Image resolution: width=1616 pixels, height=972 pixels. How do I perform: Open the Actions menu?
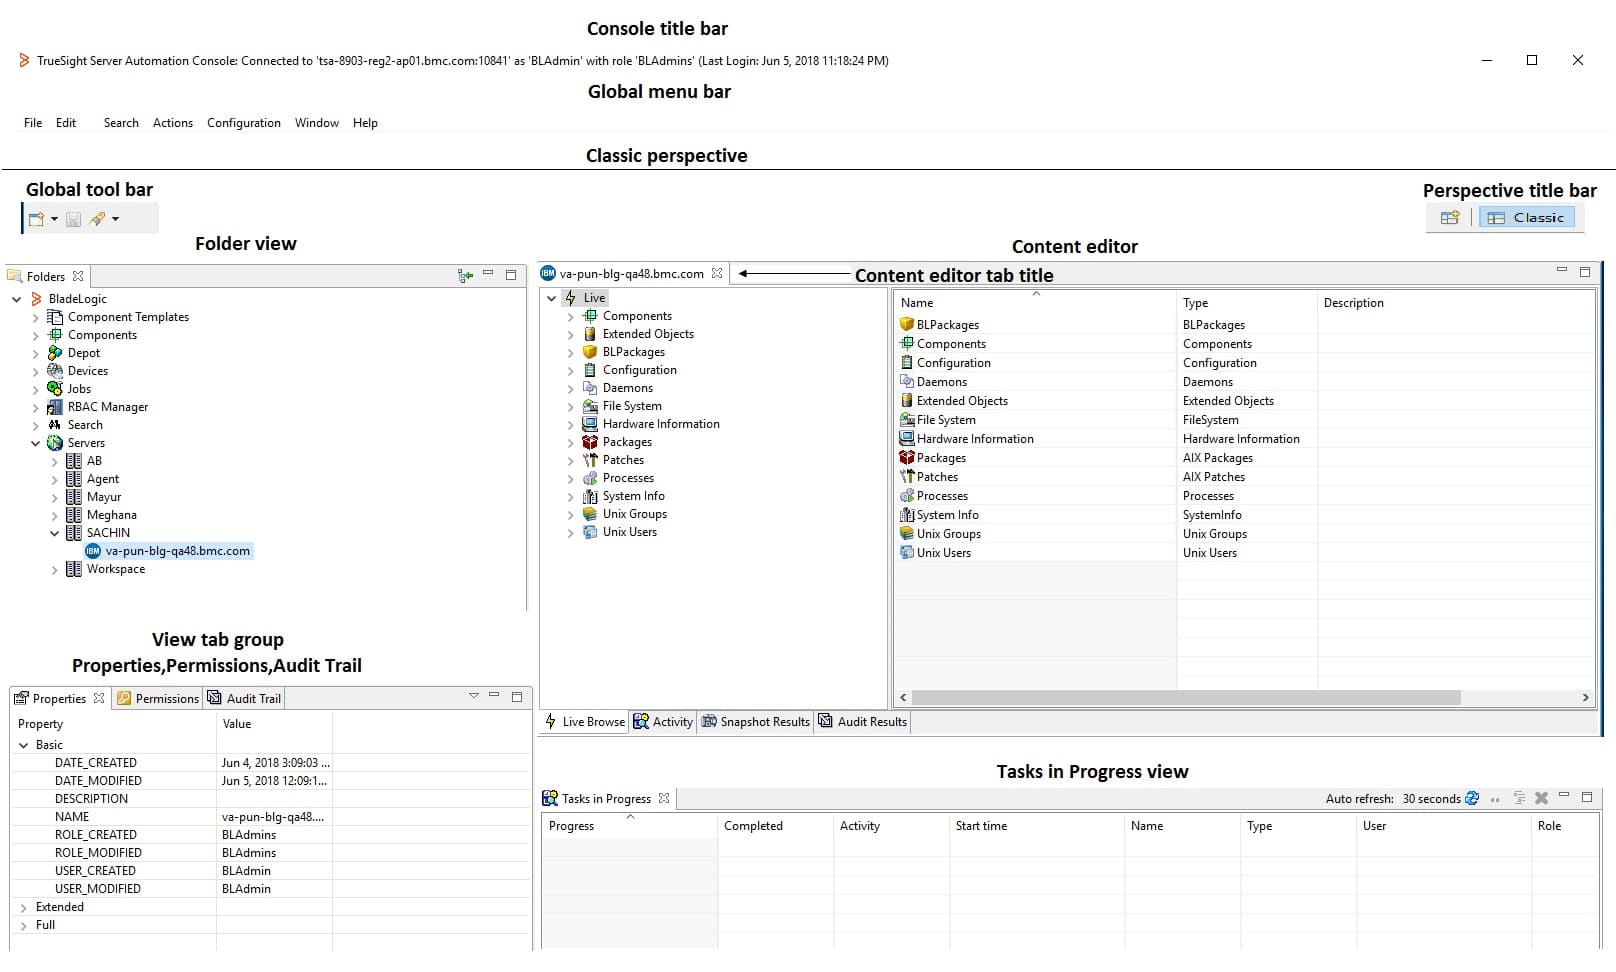pyautogui.click(x=173, y=123)
